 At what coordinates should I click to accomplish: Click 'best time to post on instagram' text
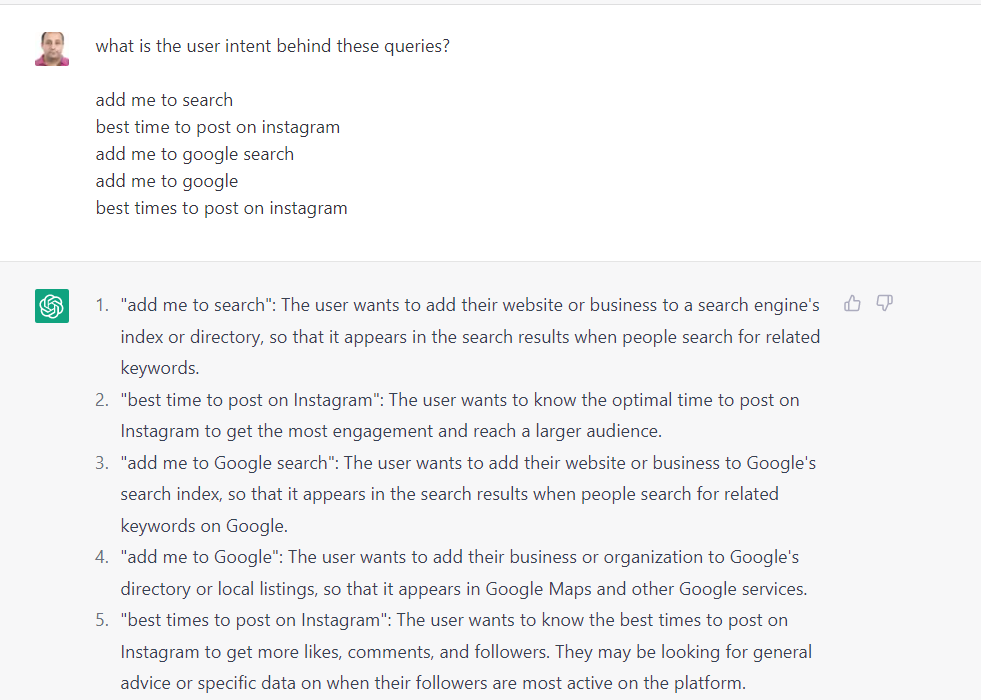pyautogui.click(x=217, y=127)
